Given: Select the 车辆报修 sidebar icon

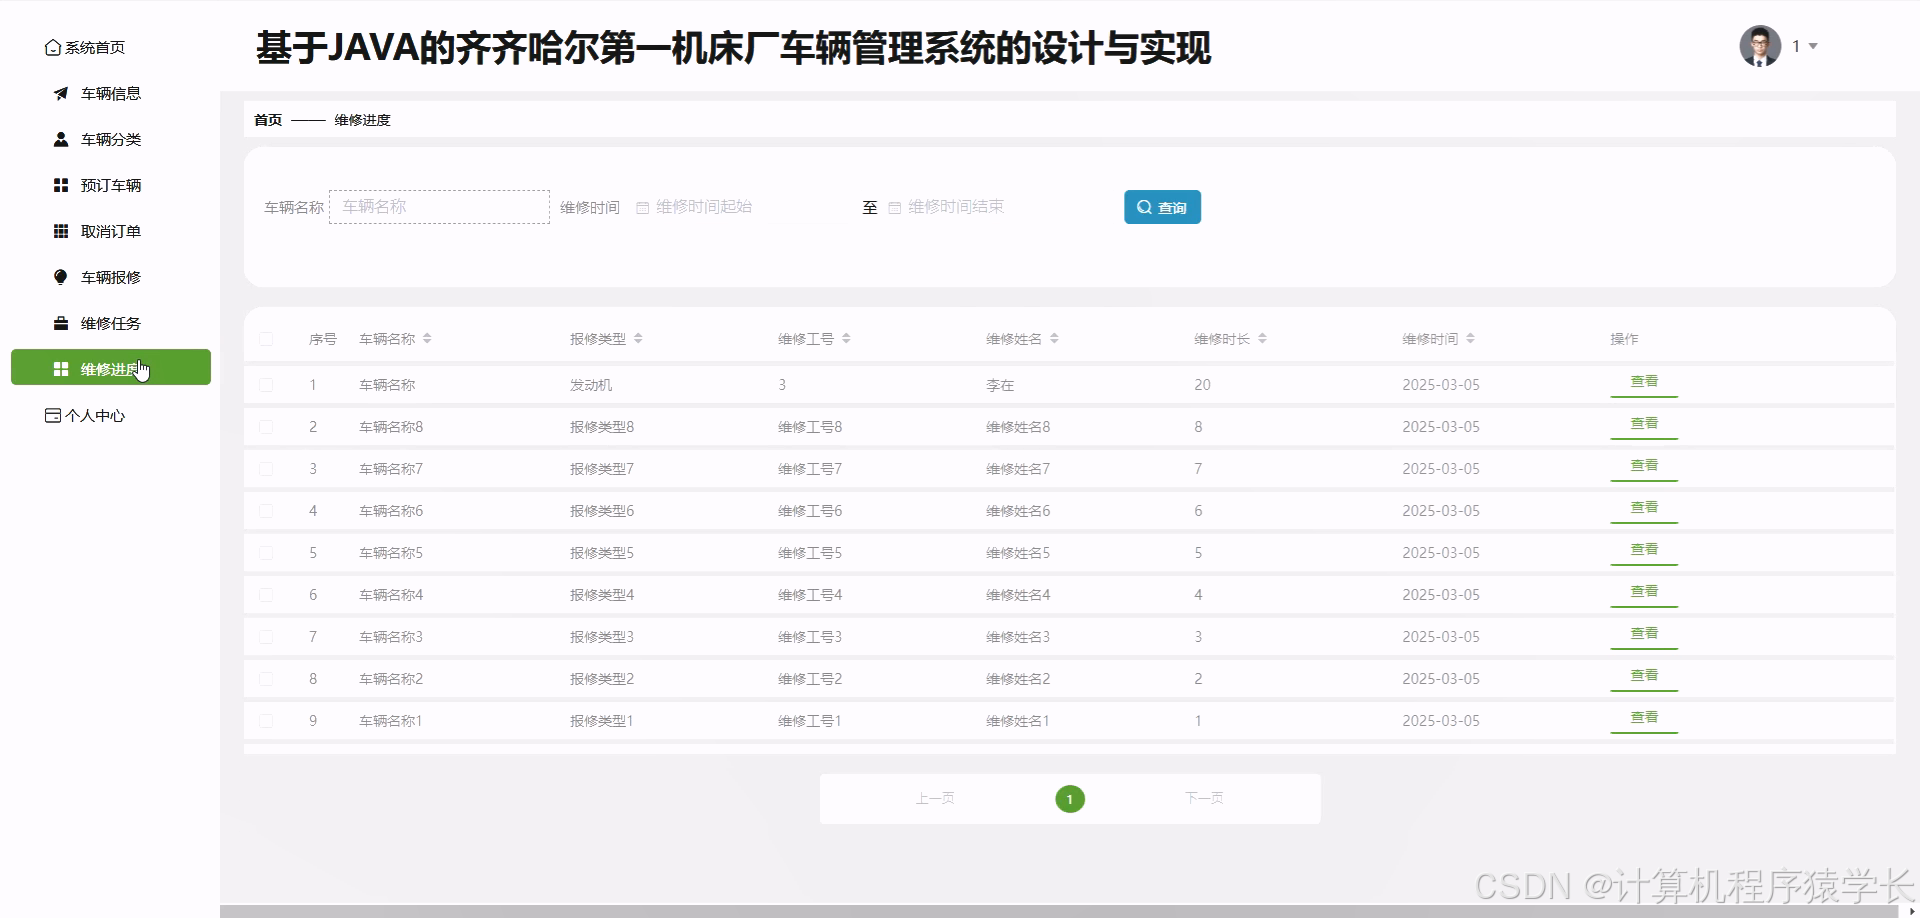Looking at the screenshot, I should [61, 277].
